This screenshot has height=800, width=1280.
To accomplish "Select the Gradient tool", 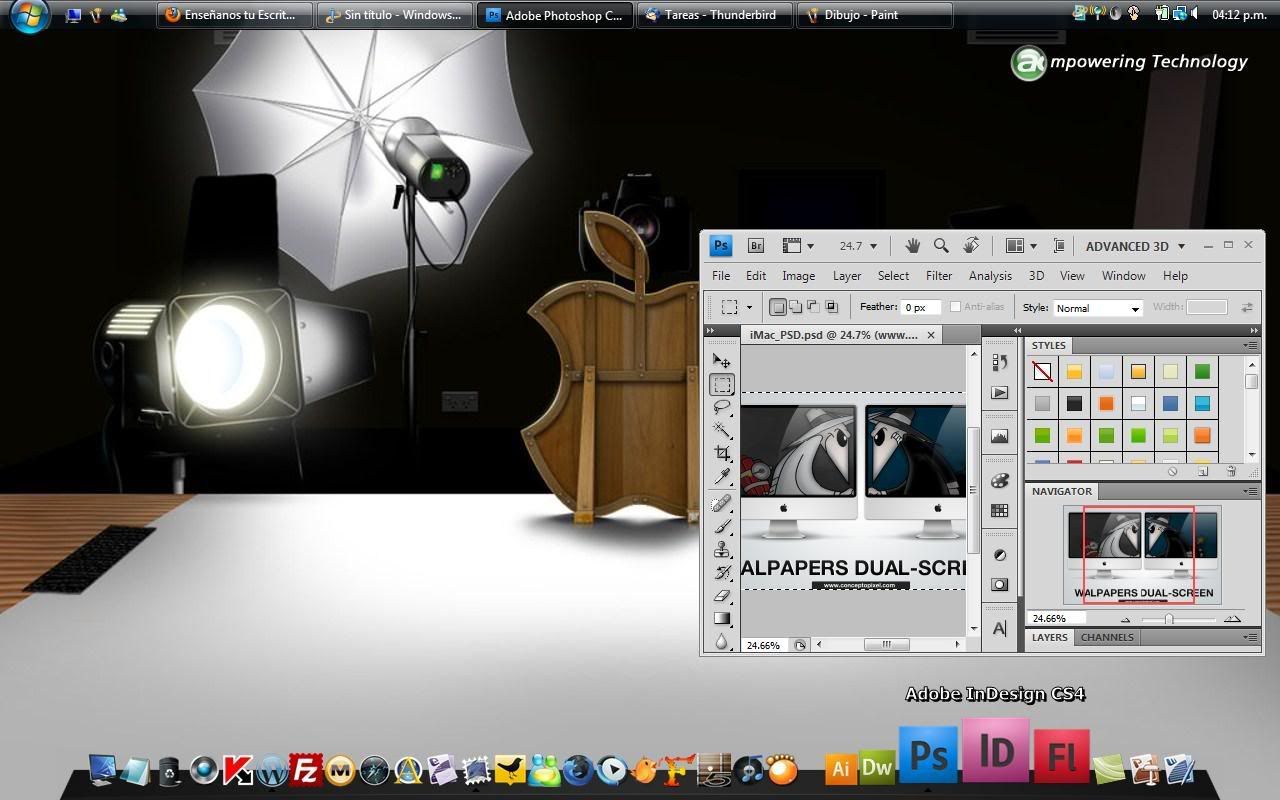I will pyautogui.click(x=722, y=618).
